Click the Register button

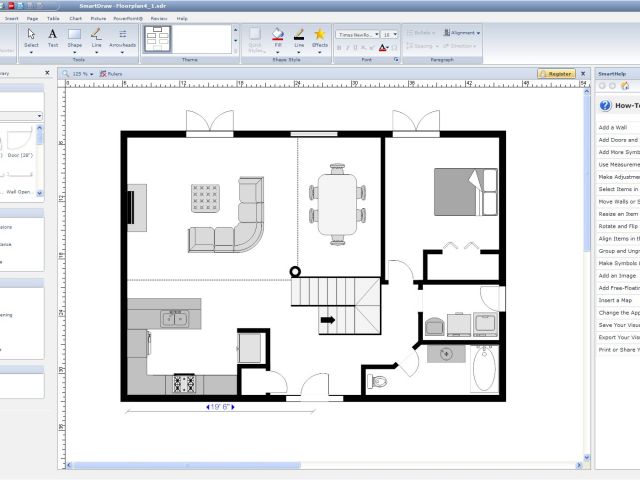(x=557, y=73)
